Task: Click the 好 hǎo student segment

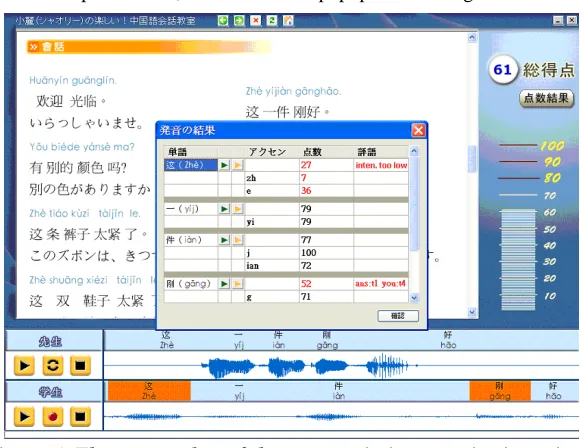Action: tap(553, 391)
